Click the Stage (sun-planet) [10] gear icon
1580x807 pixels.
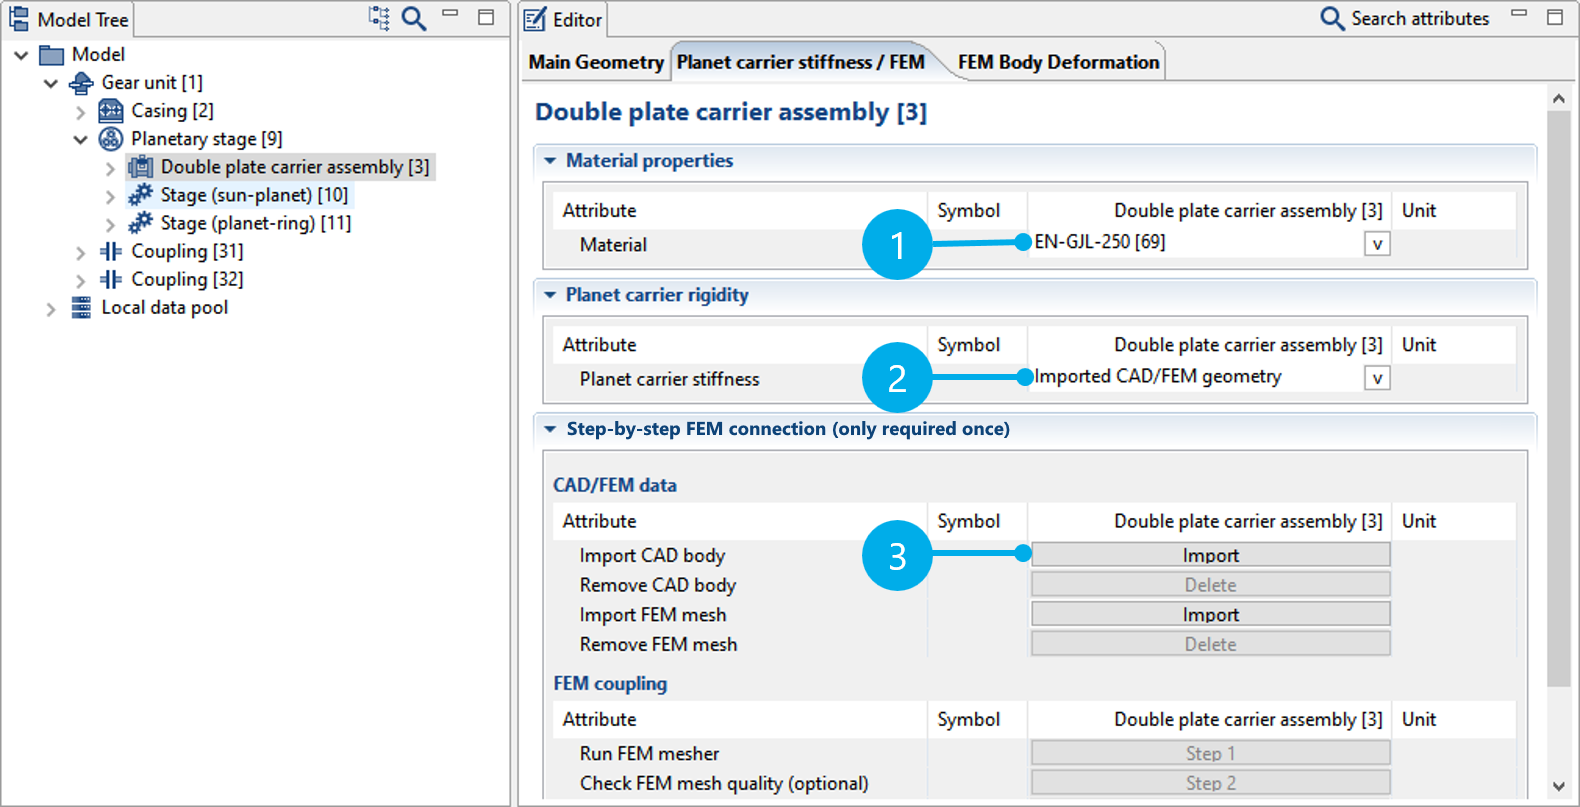click(141, 195)
